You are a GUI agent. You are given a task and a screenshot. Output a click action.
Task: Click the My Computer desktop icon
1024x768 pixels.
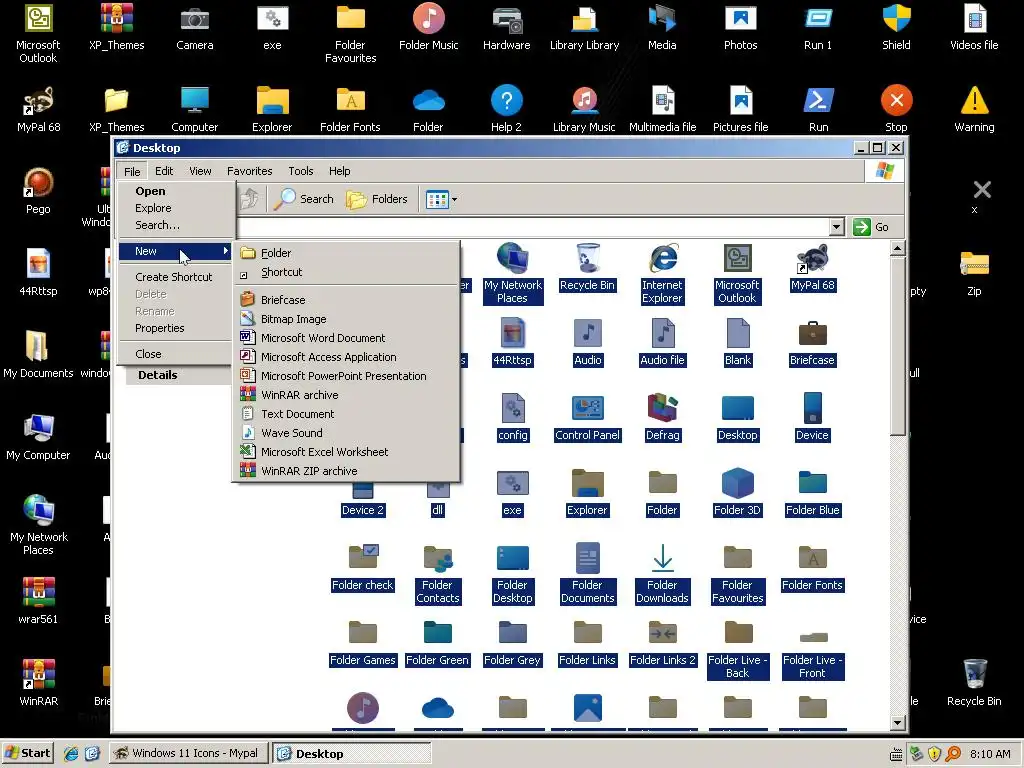tap(39, 437)
